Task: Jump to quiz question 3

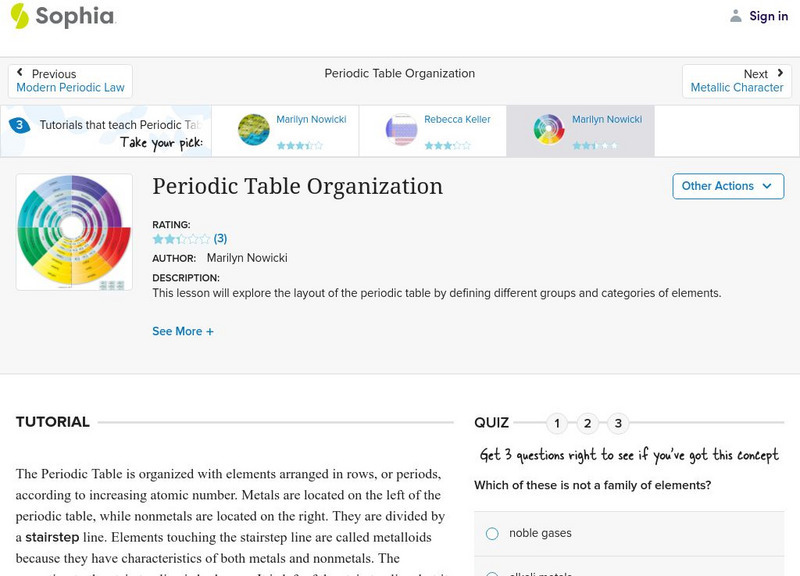Action: click(619, 423)
